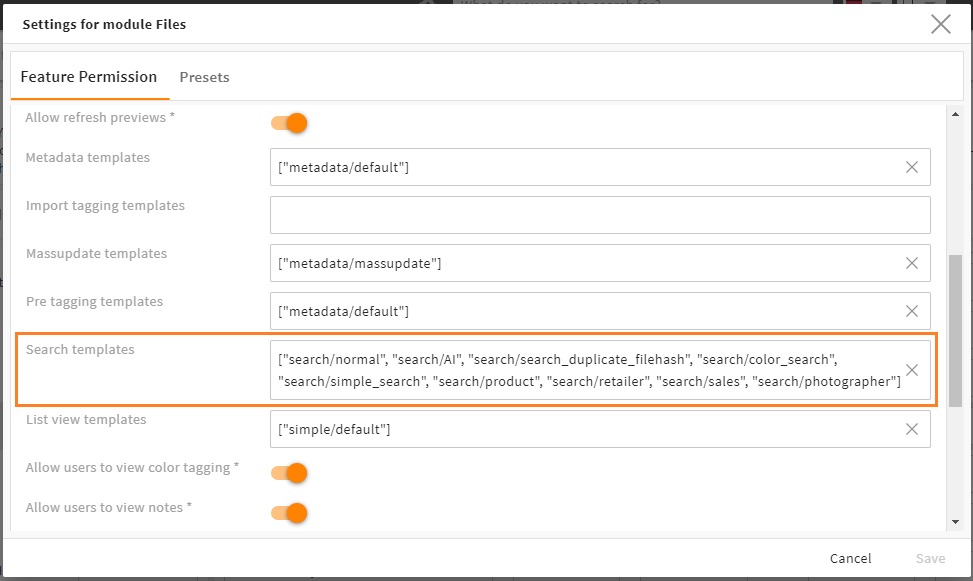
Task: Click the Search templates input field
Action: click(x=600, y=370)
